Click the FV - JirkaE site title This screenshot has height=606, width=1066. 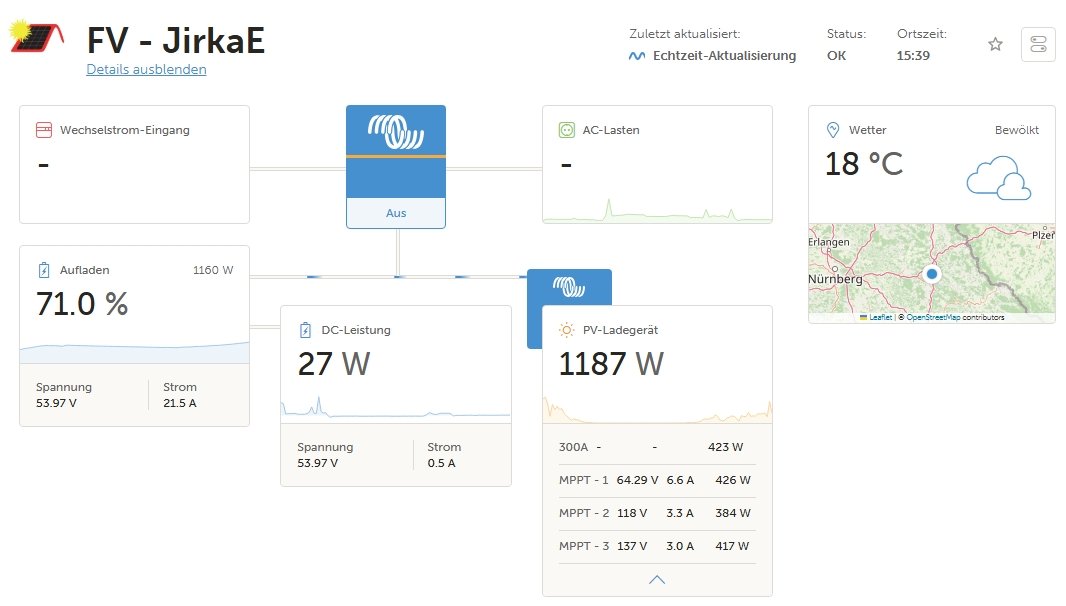(x=175, y=40)
